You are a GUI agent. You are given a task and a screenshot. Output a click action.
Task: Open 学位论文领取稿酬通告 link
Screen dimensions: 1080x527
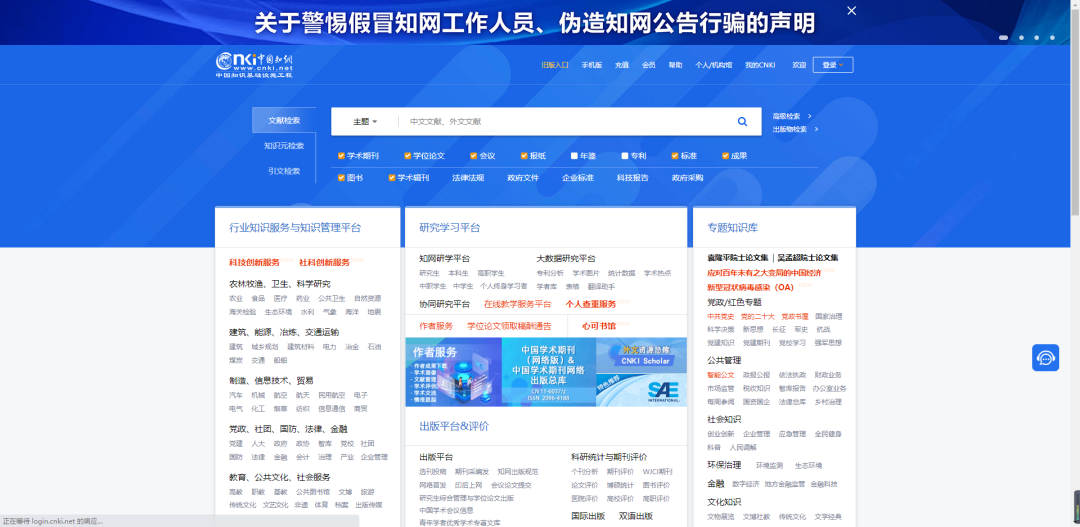coord(509,326)
